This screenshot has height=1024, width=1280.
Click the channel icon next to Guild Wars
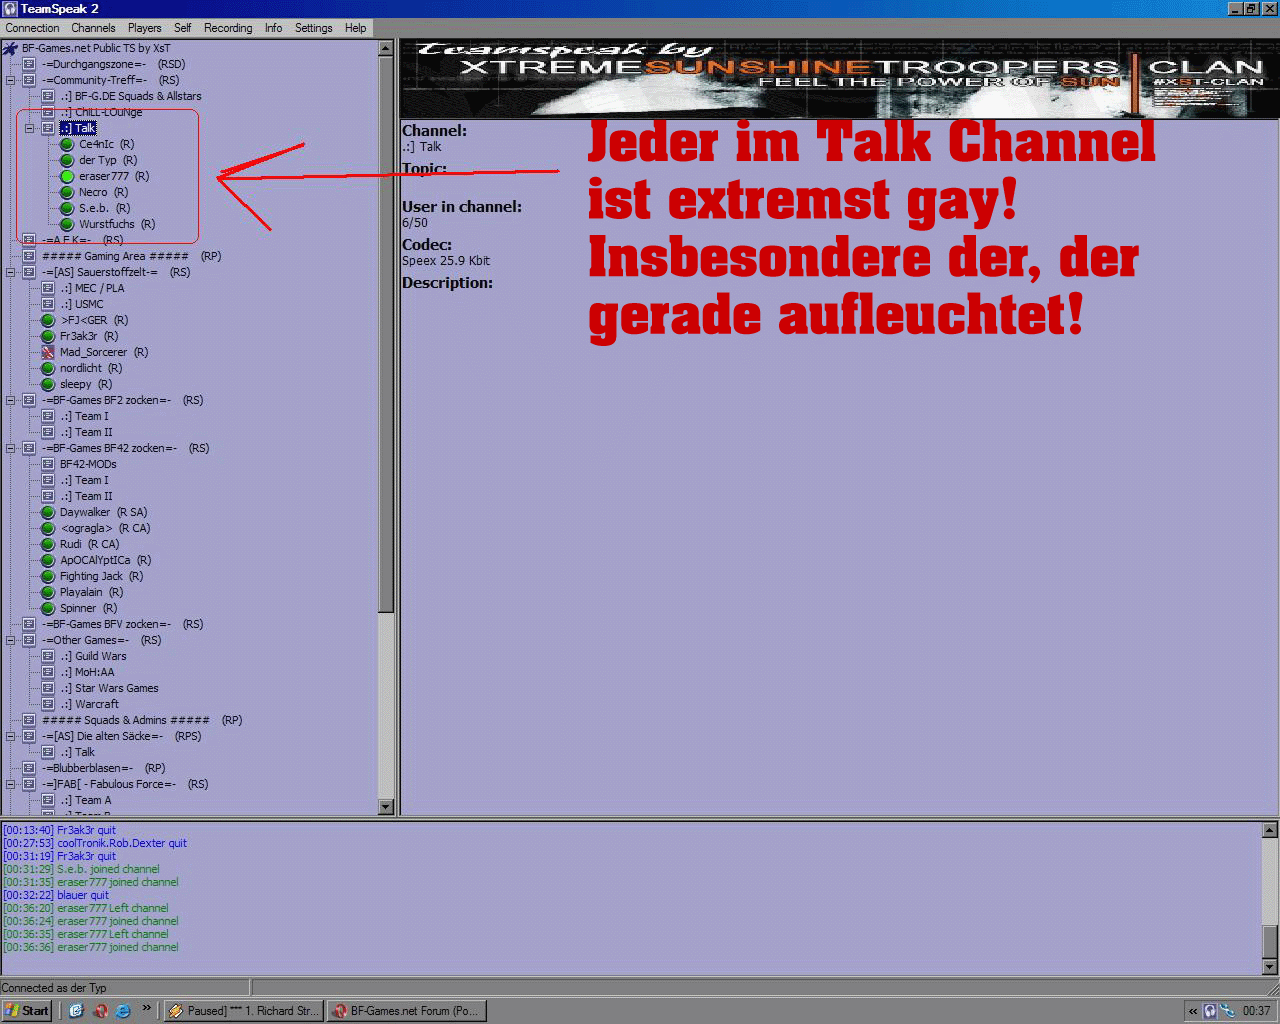point(48,656)
